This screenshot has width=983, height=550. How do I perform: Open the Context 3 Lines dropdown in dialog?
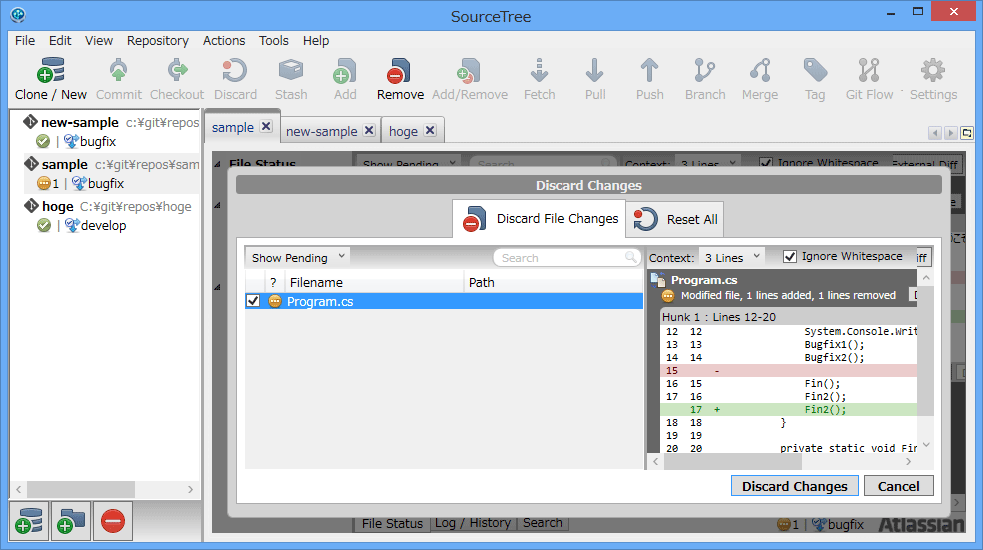(x=732, y=257)
